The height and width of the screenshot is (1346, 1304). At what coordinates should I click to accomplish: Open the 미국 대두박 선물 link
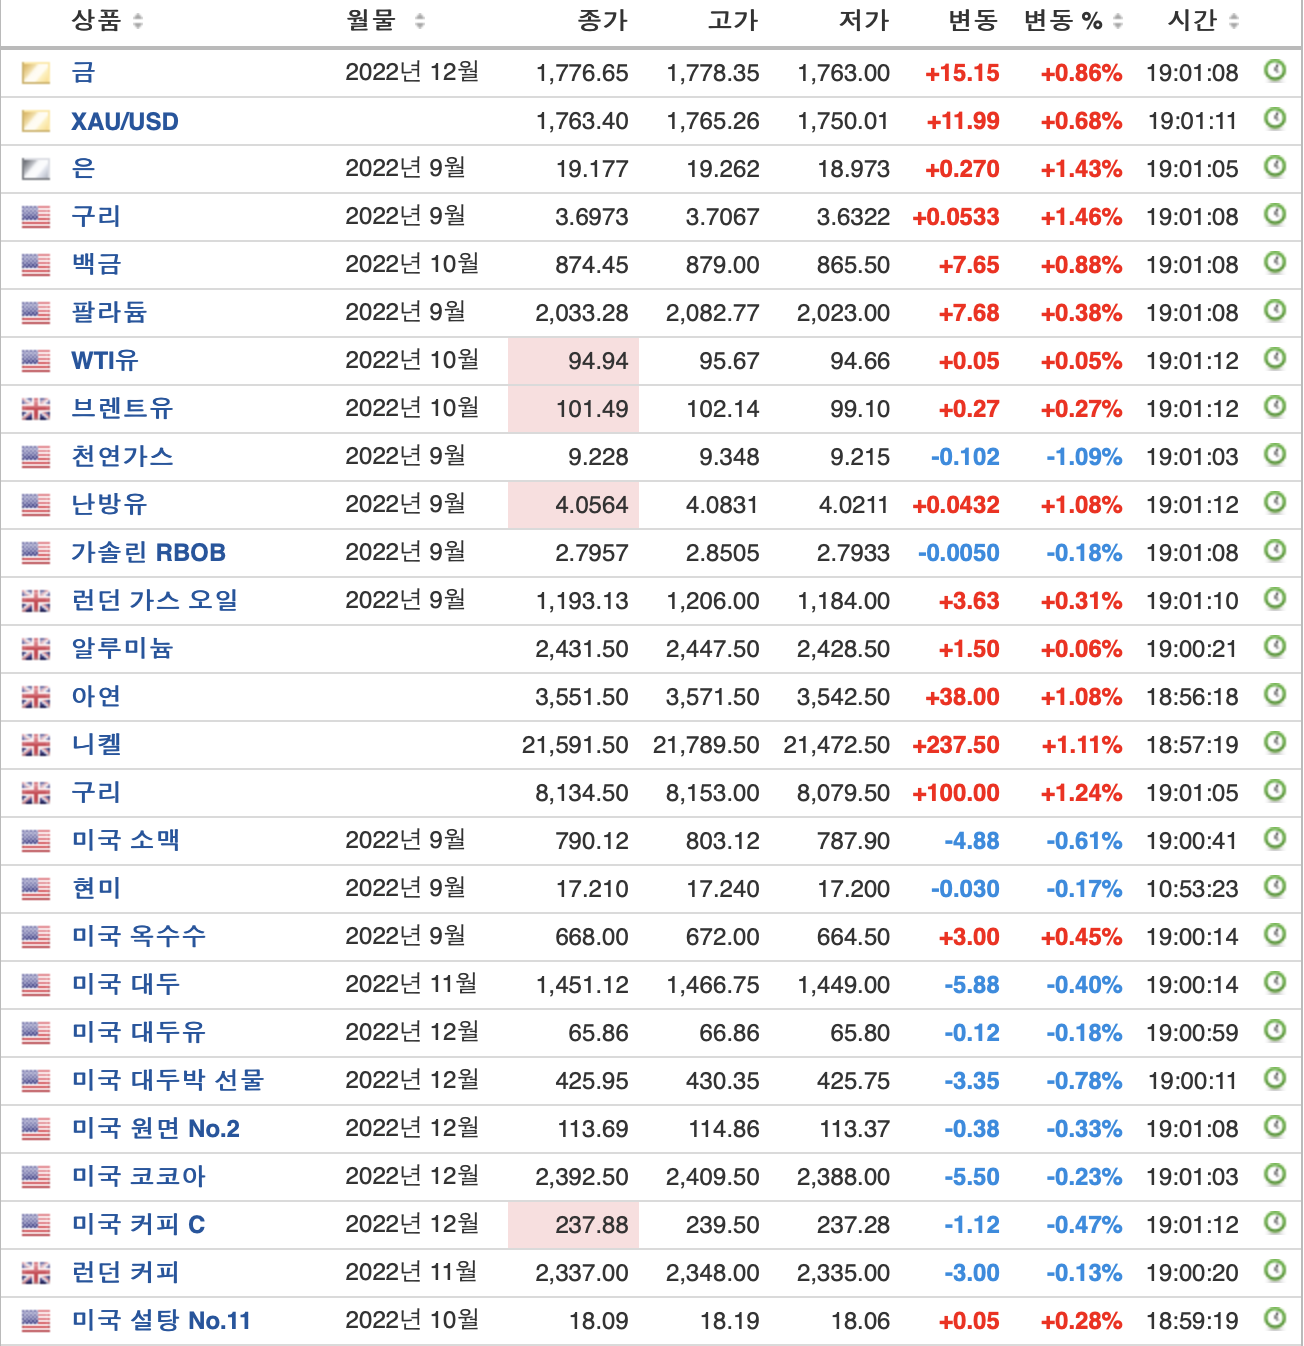pyautogui.click(x=168, y=1080)
